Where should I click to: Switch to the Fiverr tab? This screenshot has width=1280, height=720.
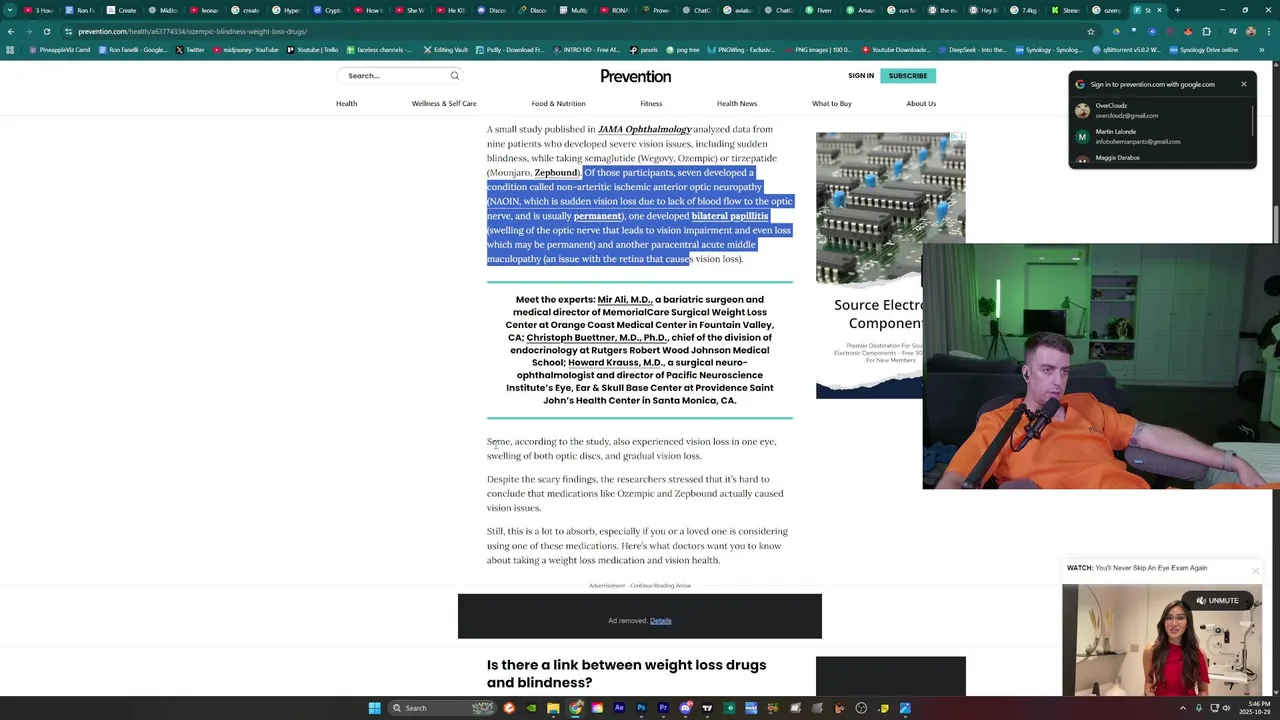(819, 10)
